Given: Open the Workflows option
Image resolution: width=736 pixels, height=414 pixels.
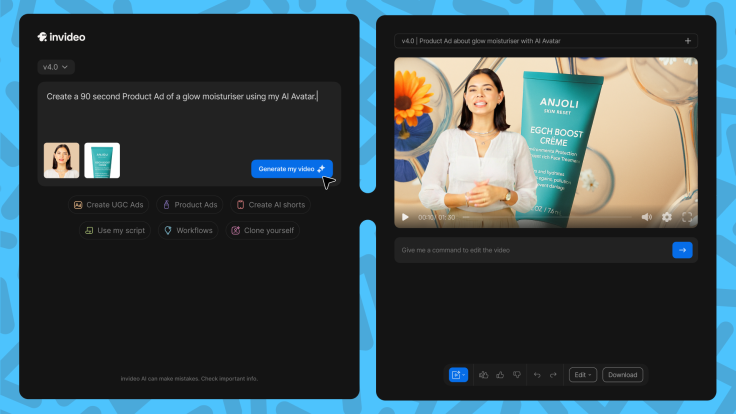Looking at the screenshot, I should 188,230.
